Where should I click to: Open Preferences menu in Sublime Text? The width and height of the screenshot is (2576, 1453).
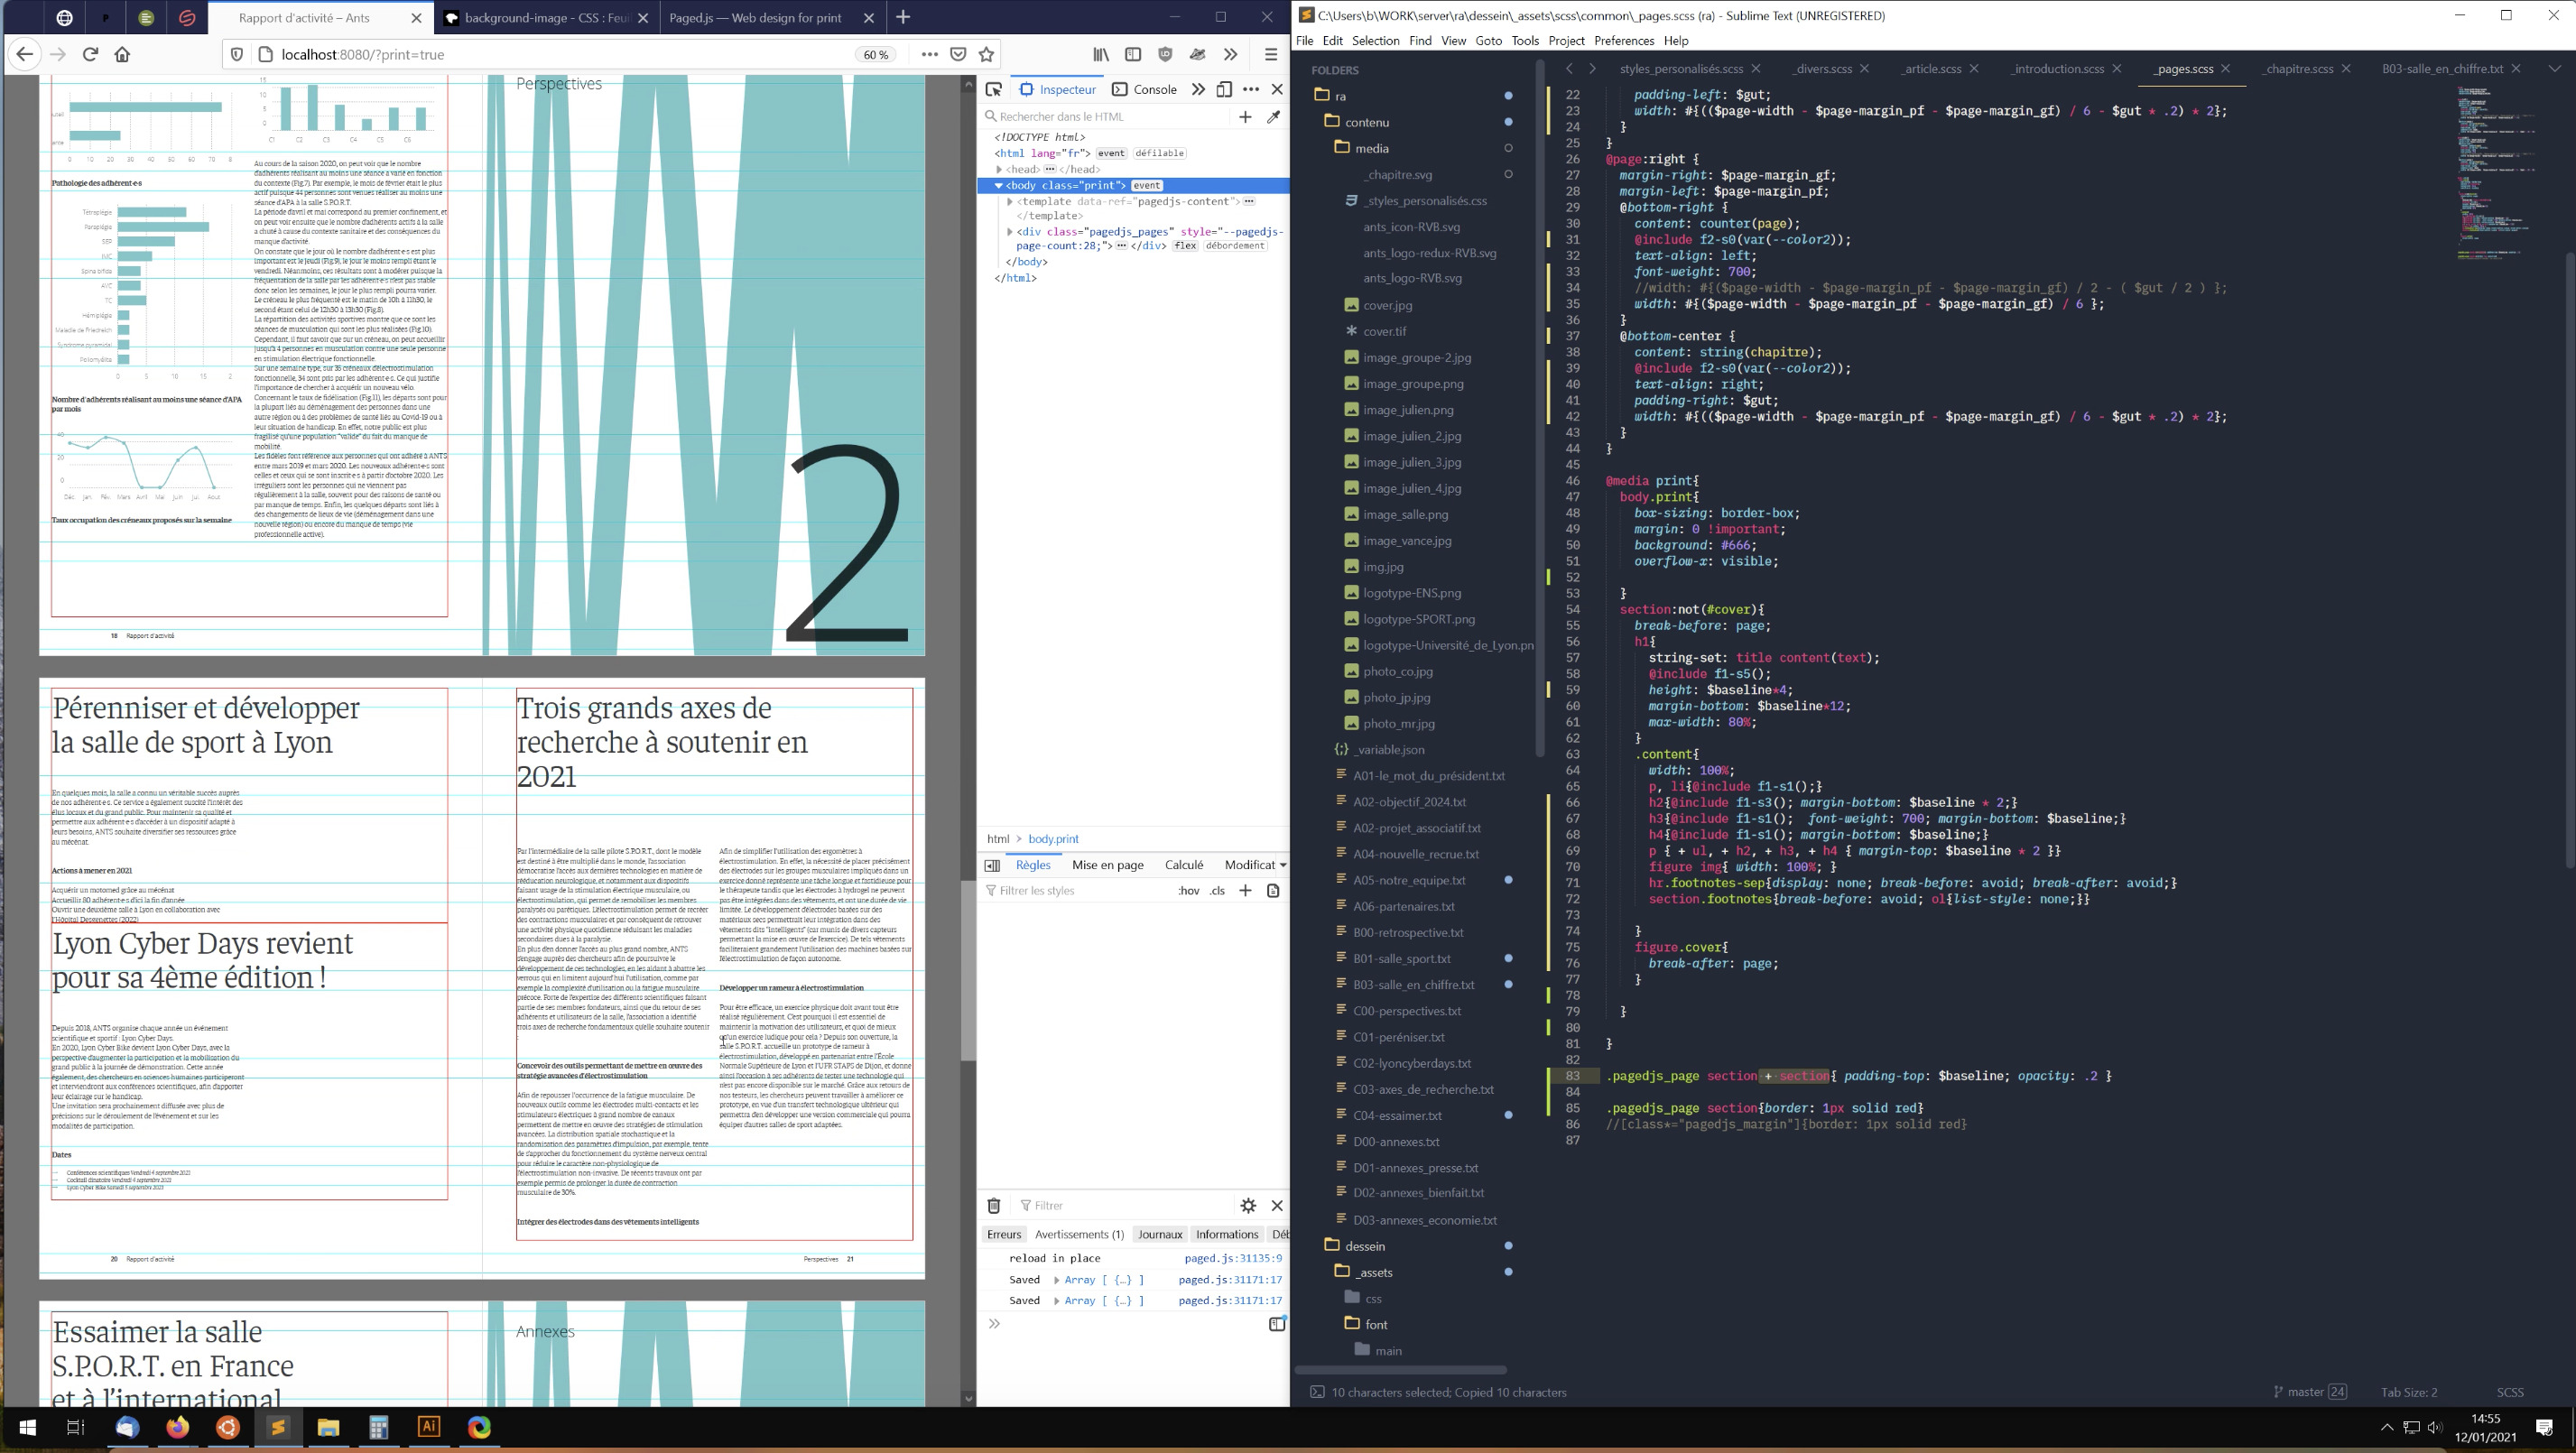tap(1623, 41)
